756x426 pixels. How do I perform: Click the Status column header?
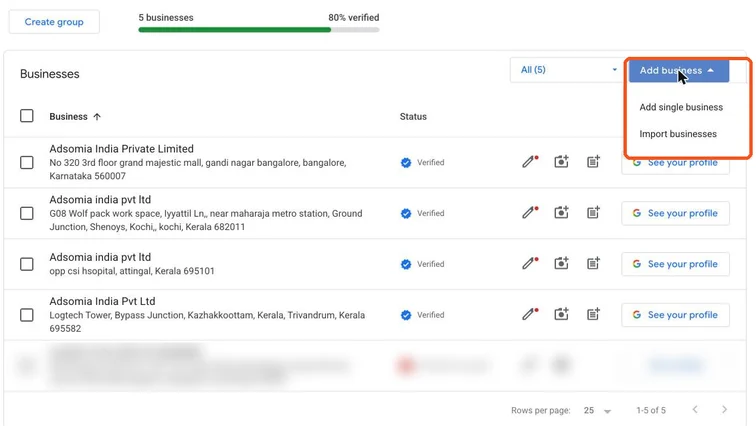[413, 117]
